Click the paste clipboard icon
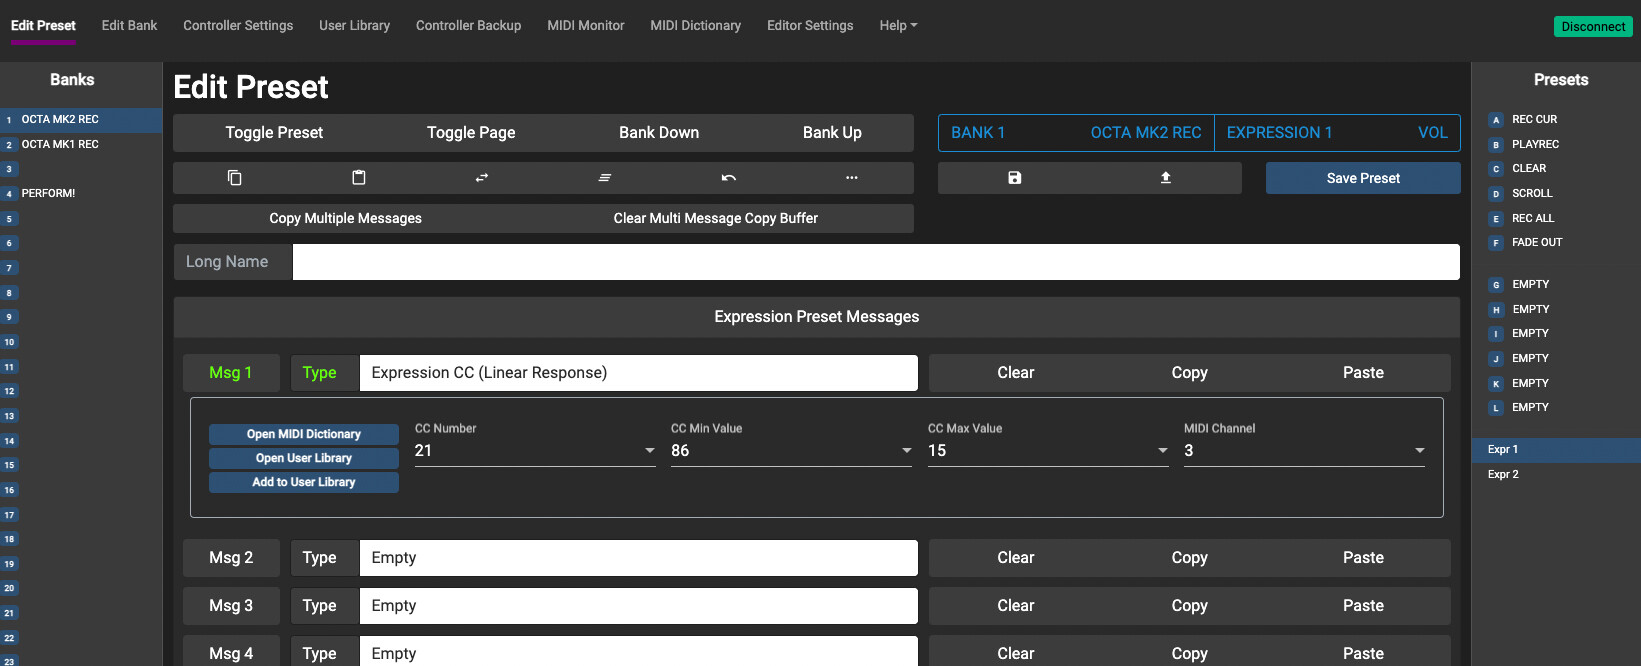The width and height of the screenshot is (1641, 666). point(358,178)
